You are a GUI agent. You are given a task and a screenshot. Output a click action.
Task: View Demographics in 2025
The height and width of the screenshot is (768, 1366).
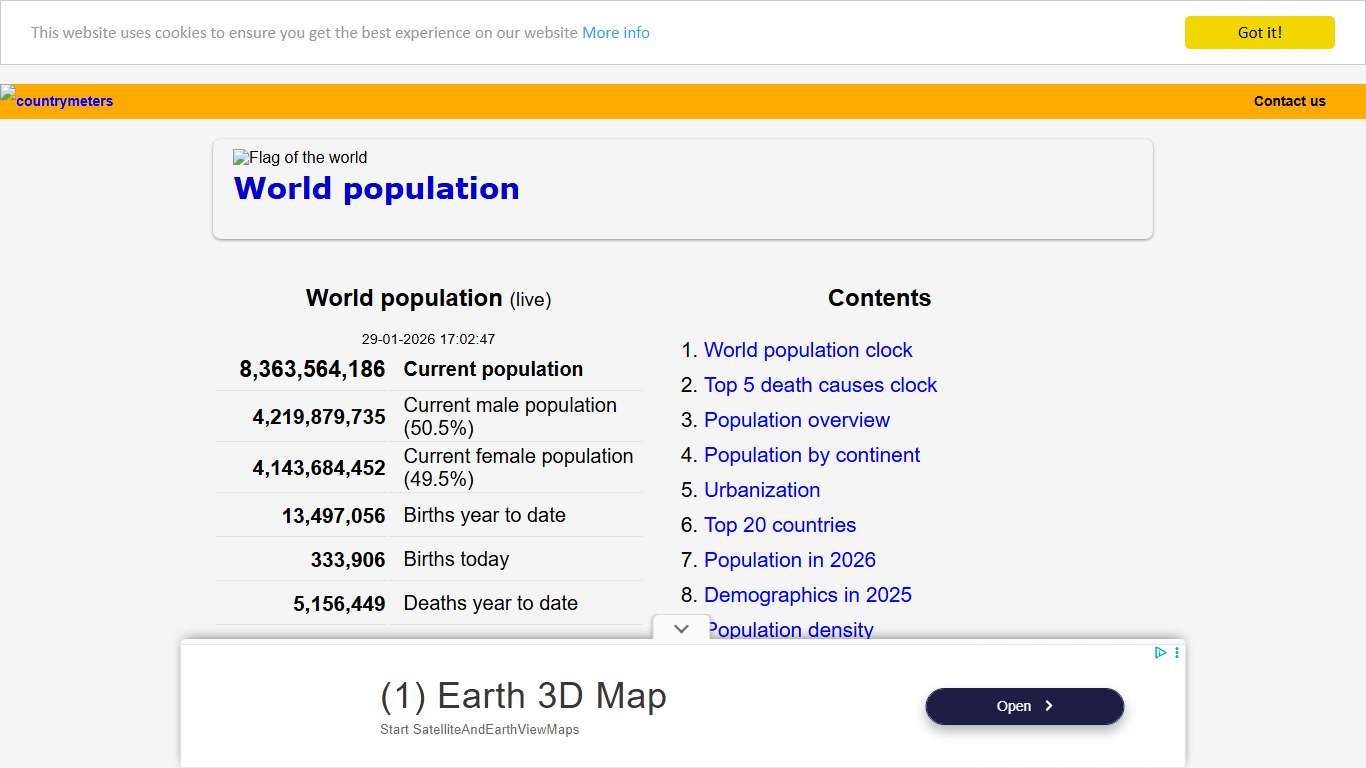[808, 595]
